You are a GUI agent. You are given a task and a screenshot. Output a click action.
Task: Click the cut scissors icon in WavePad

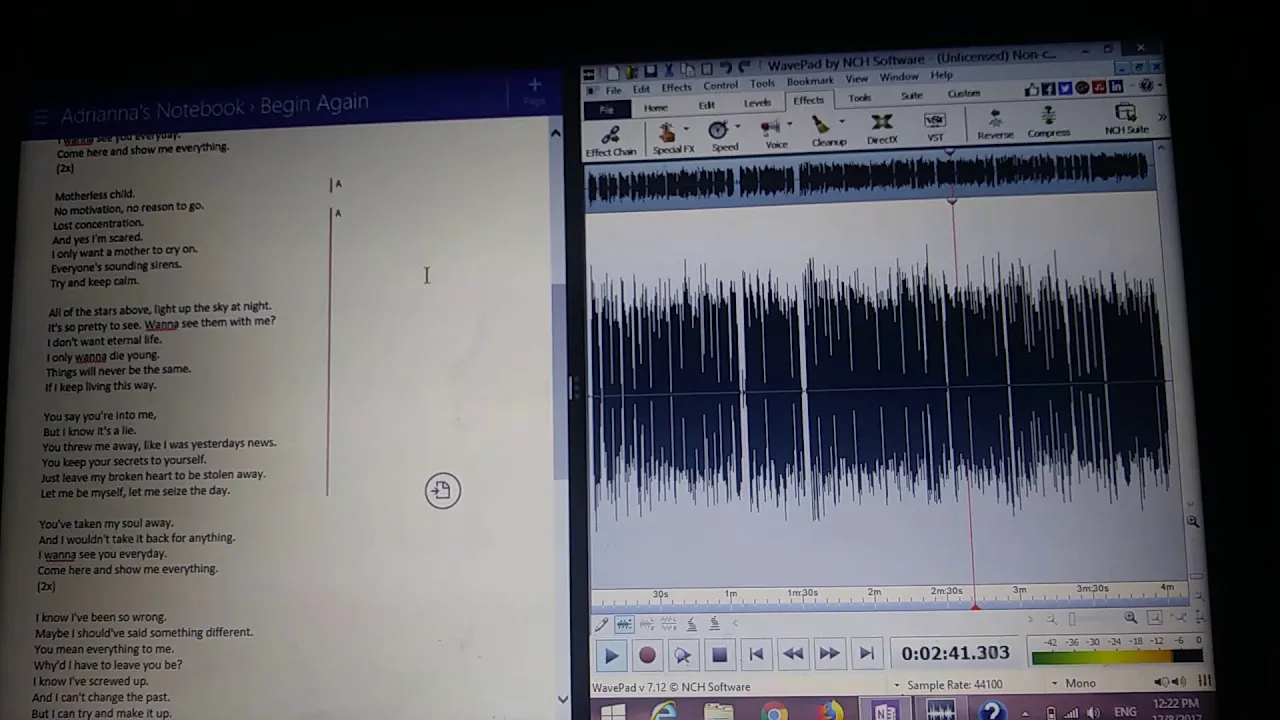669,70
